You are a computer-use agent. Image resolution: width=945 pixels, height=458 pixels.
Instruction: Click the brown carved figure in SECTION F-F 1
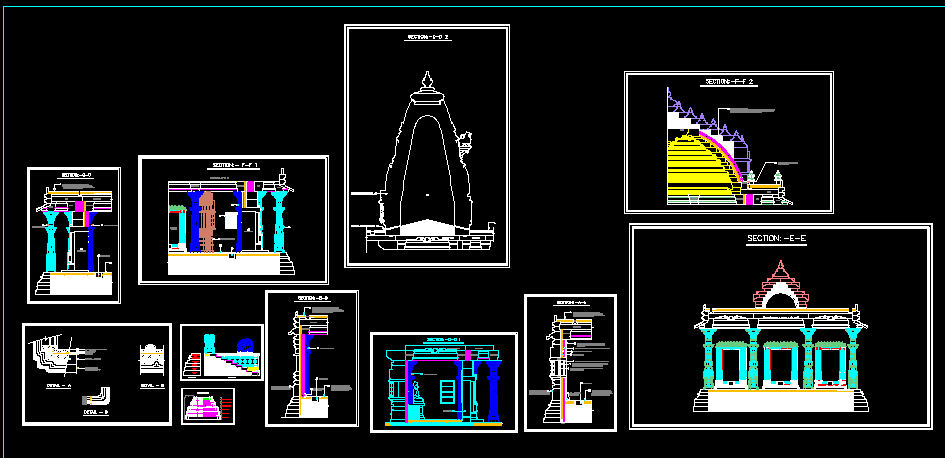click(207, 221)
